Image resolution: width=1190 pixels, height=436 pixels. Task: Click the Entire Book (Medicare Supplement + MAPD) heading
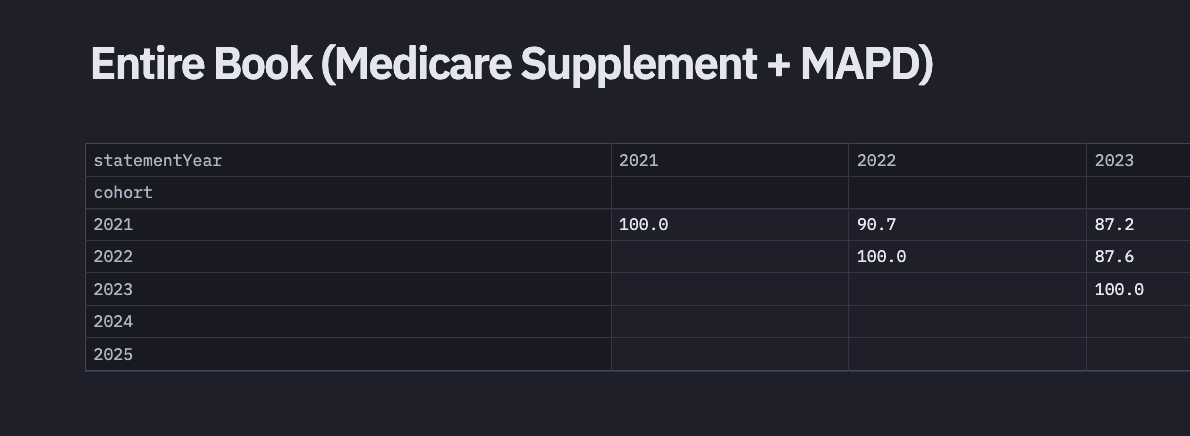[511, 65]
